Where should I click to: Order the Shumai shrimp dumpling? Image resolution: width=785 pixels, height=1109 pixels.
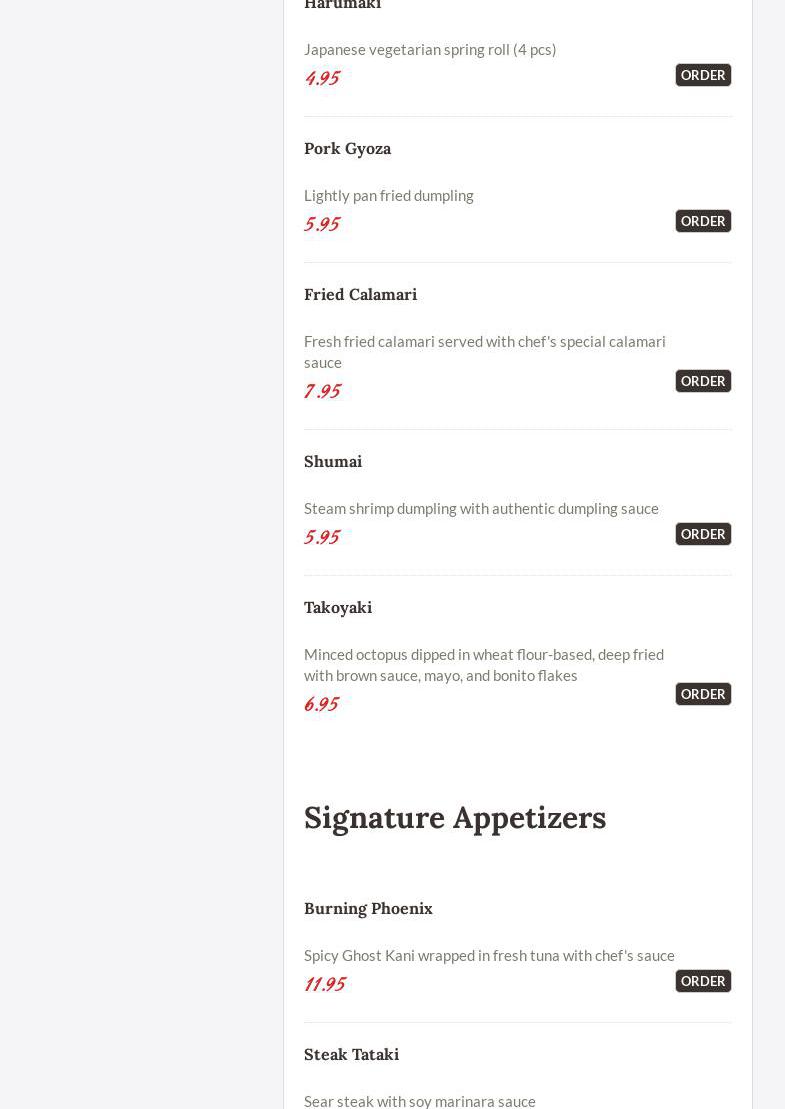703,534
